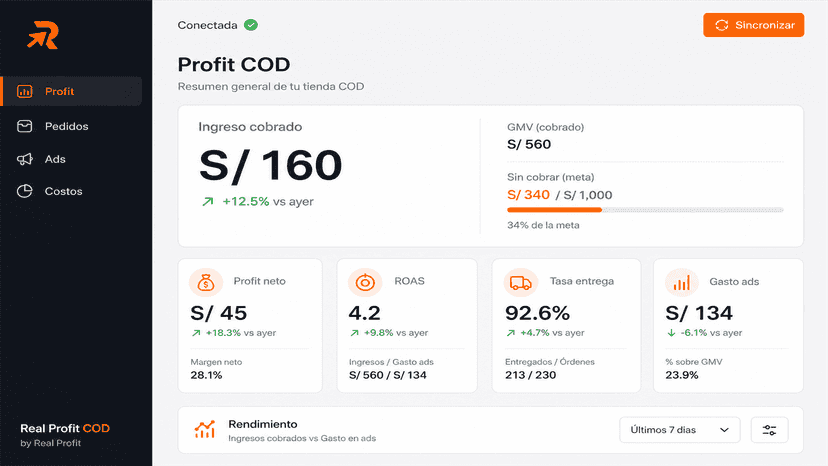Viewport: 828px width, 466px height.
Task: Click the money bag Profit neto icon
Action: click(206, 283)
